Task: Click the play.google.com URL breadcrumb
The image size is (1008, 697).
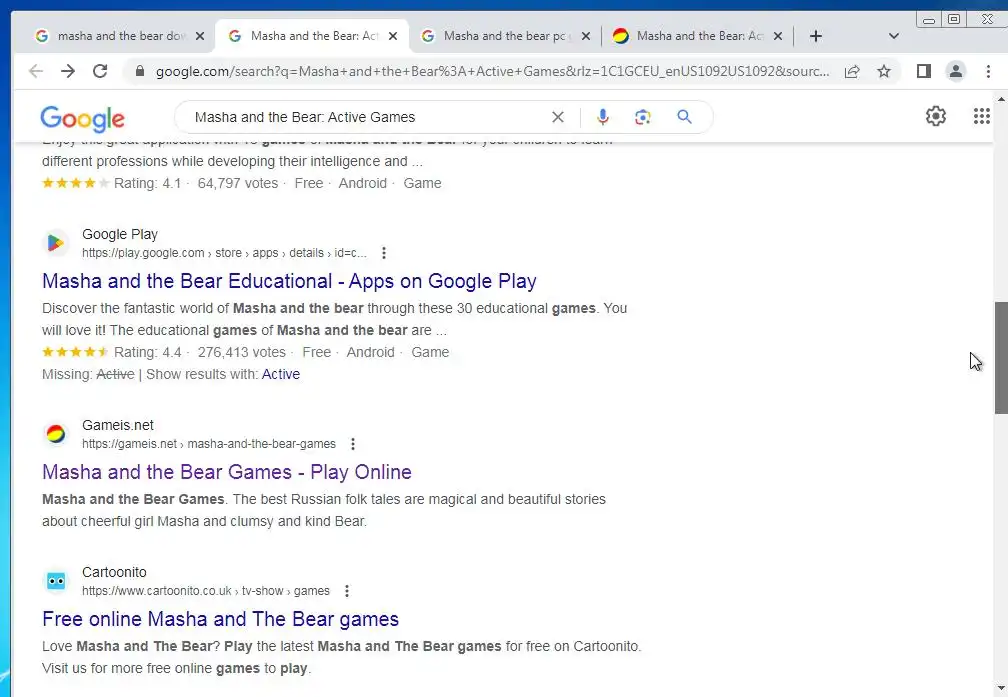Action: tap(224, 253)
